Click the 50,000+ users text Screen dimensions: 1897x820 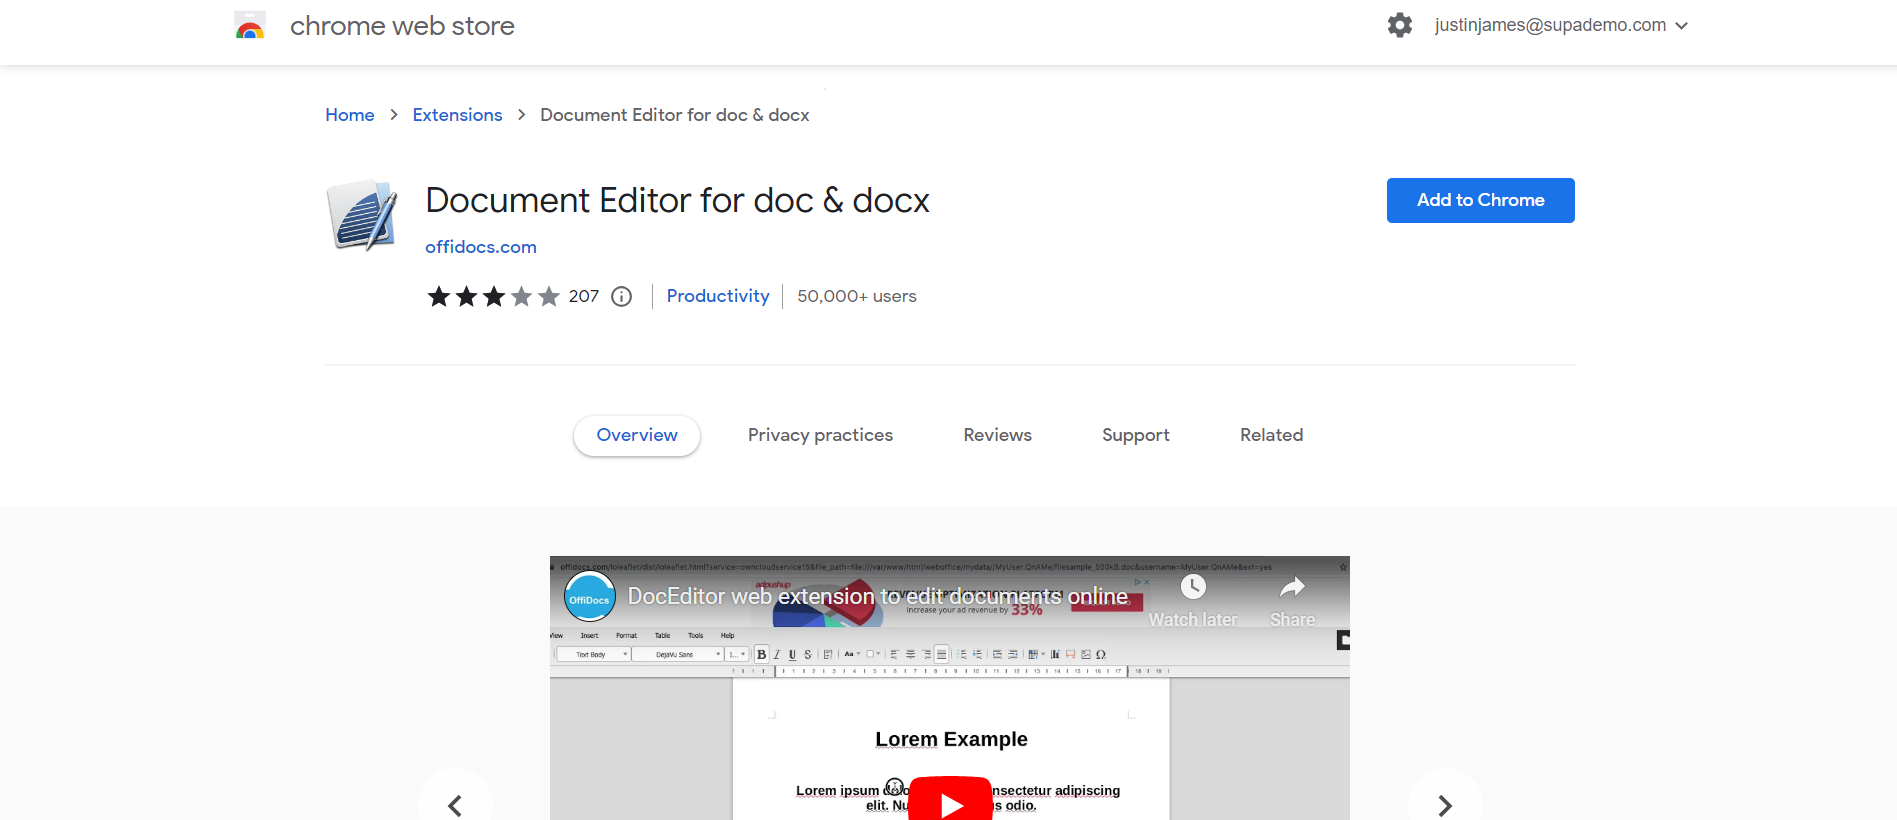[857, 296]
